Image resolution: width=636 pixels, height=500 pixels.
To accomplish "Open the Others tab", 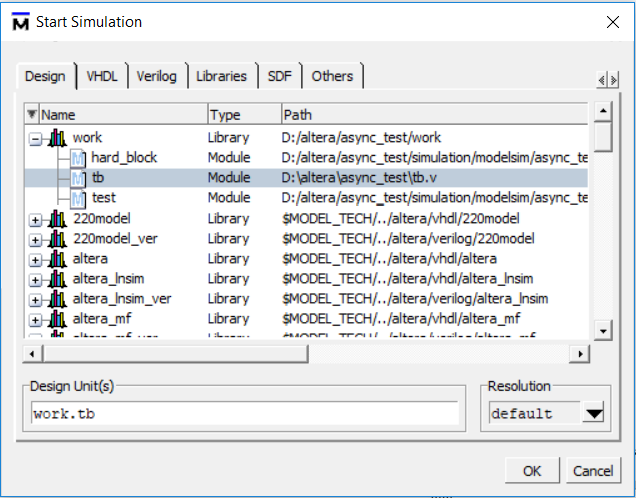I will [332, 76].
